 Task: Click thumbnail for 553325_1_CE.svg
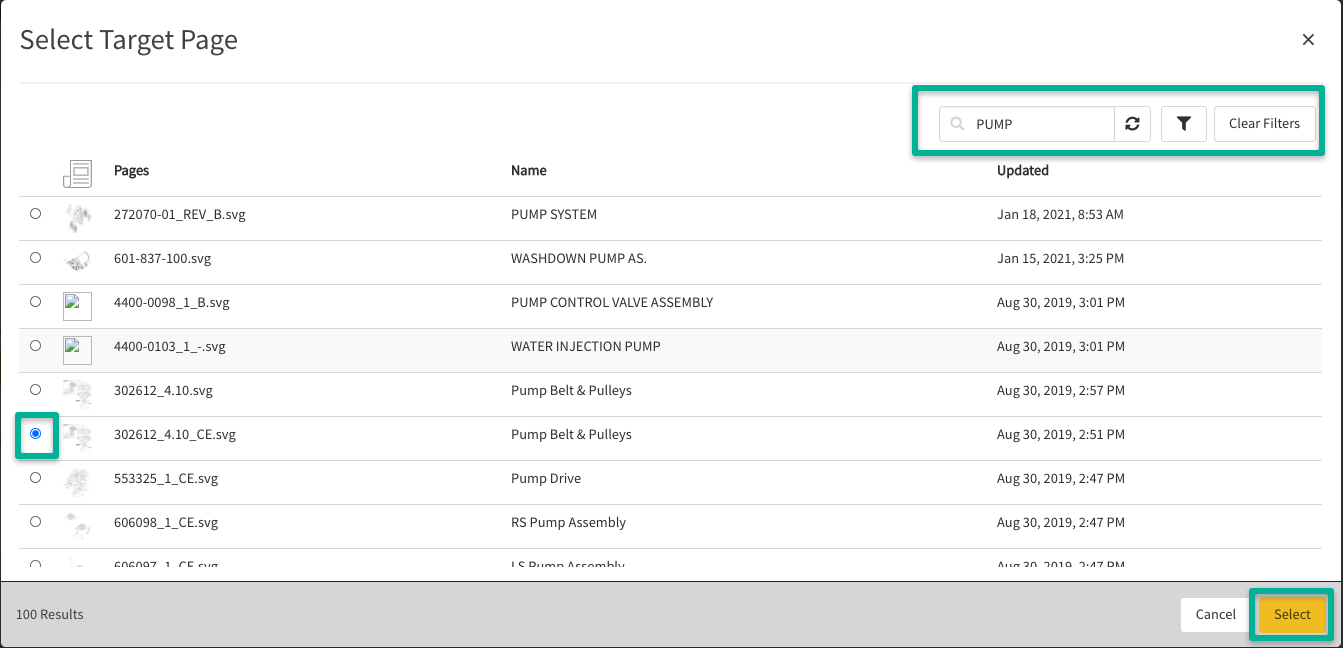[77, 481]
